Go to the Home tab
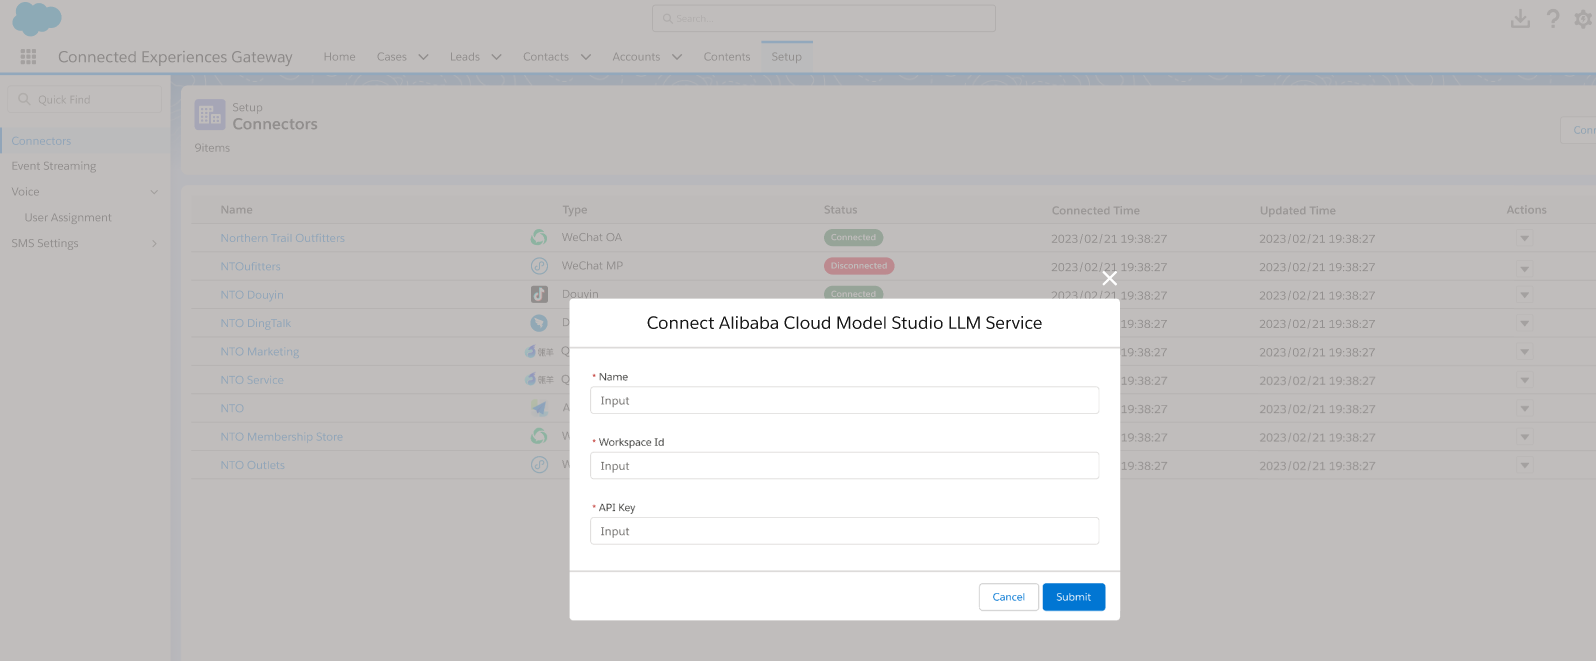 tap(339, 57)
